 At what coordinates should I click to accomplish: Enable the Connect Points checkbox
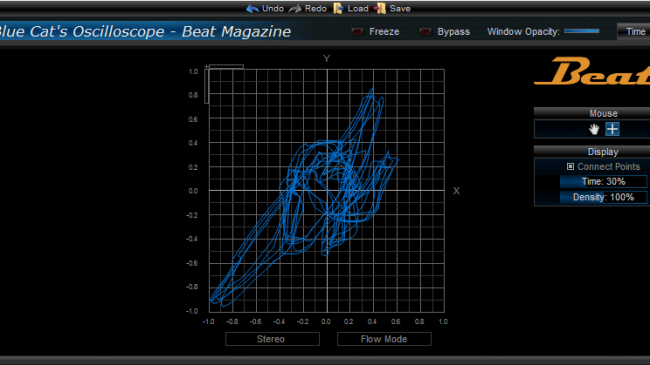570,166
